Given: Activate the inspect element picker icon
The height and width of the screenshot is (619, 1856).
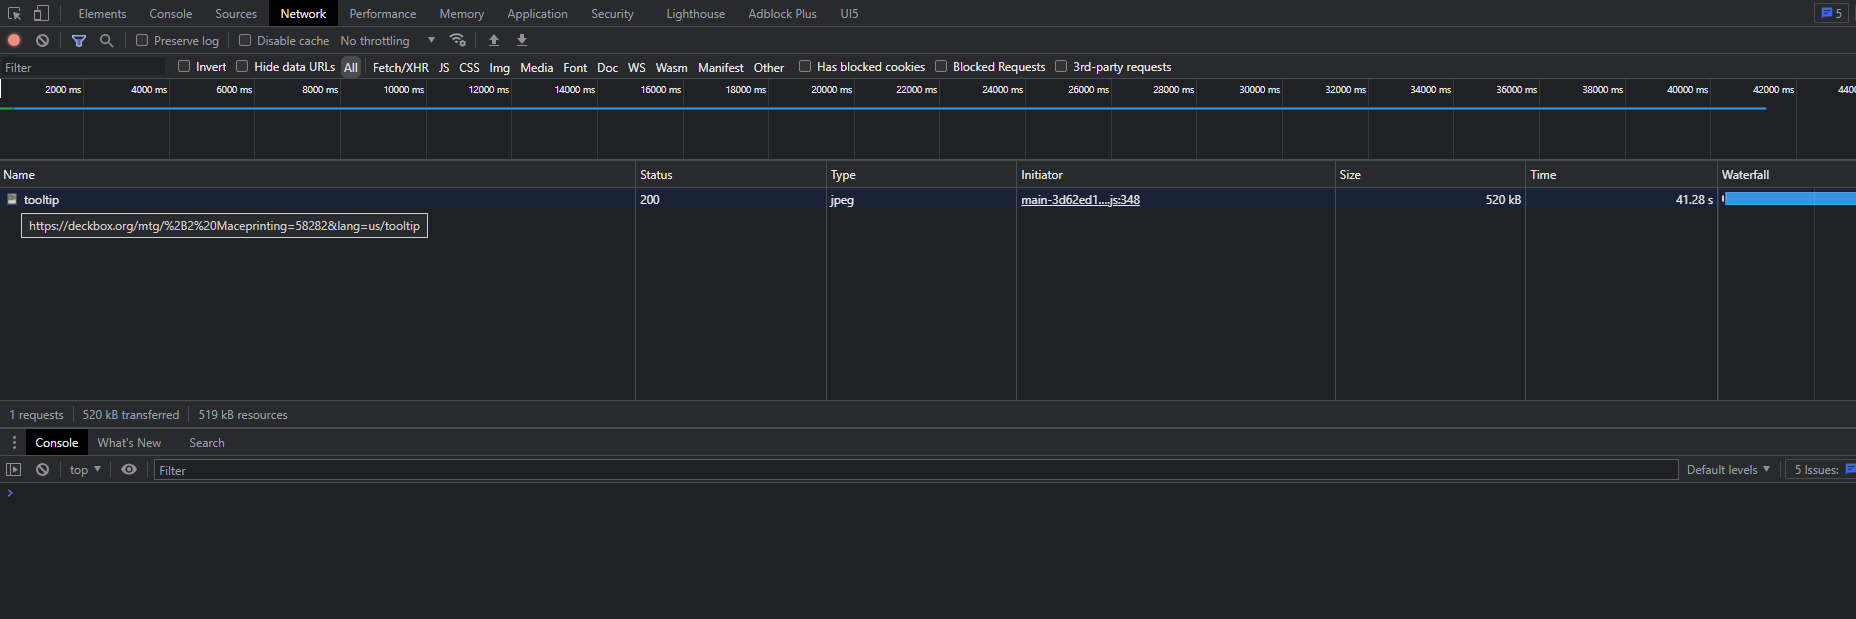Looking at the screenshot, I should [14, 13].
